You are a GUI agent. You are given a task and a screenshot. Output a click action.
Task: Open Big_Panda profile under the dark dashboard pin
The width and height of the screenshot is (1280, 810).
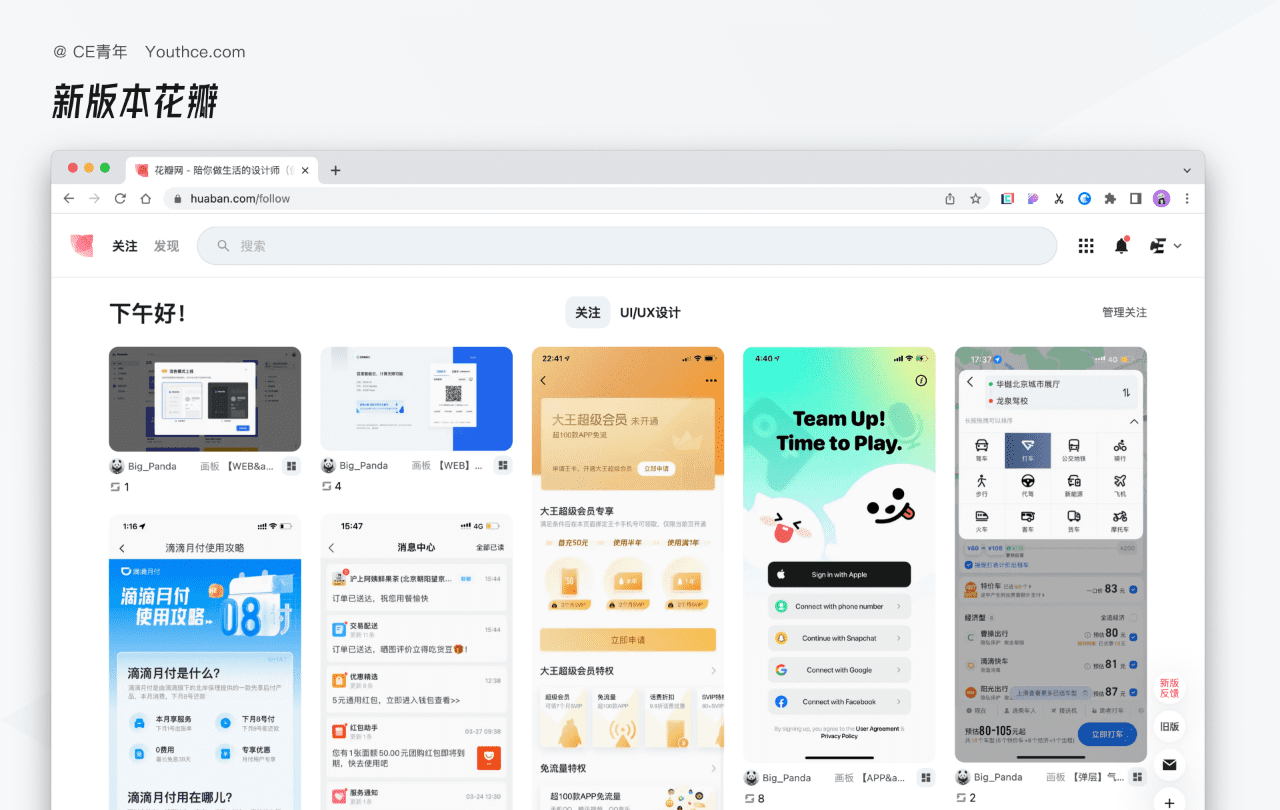(143, 466)
